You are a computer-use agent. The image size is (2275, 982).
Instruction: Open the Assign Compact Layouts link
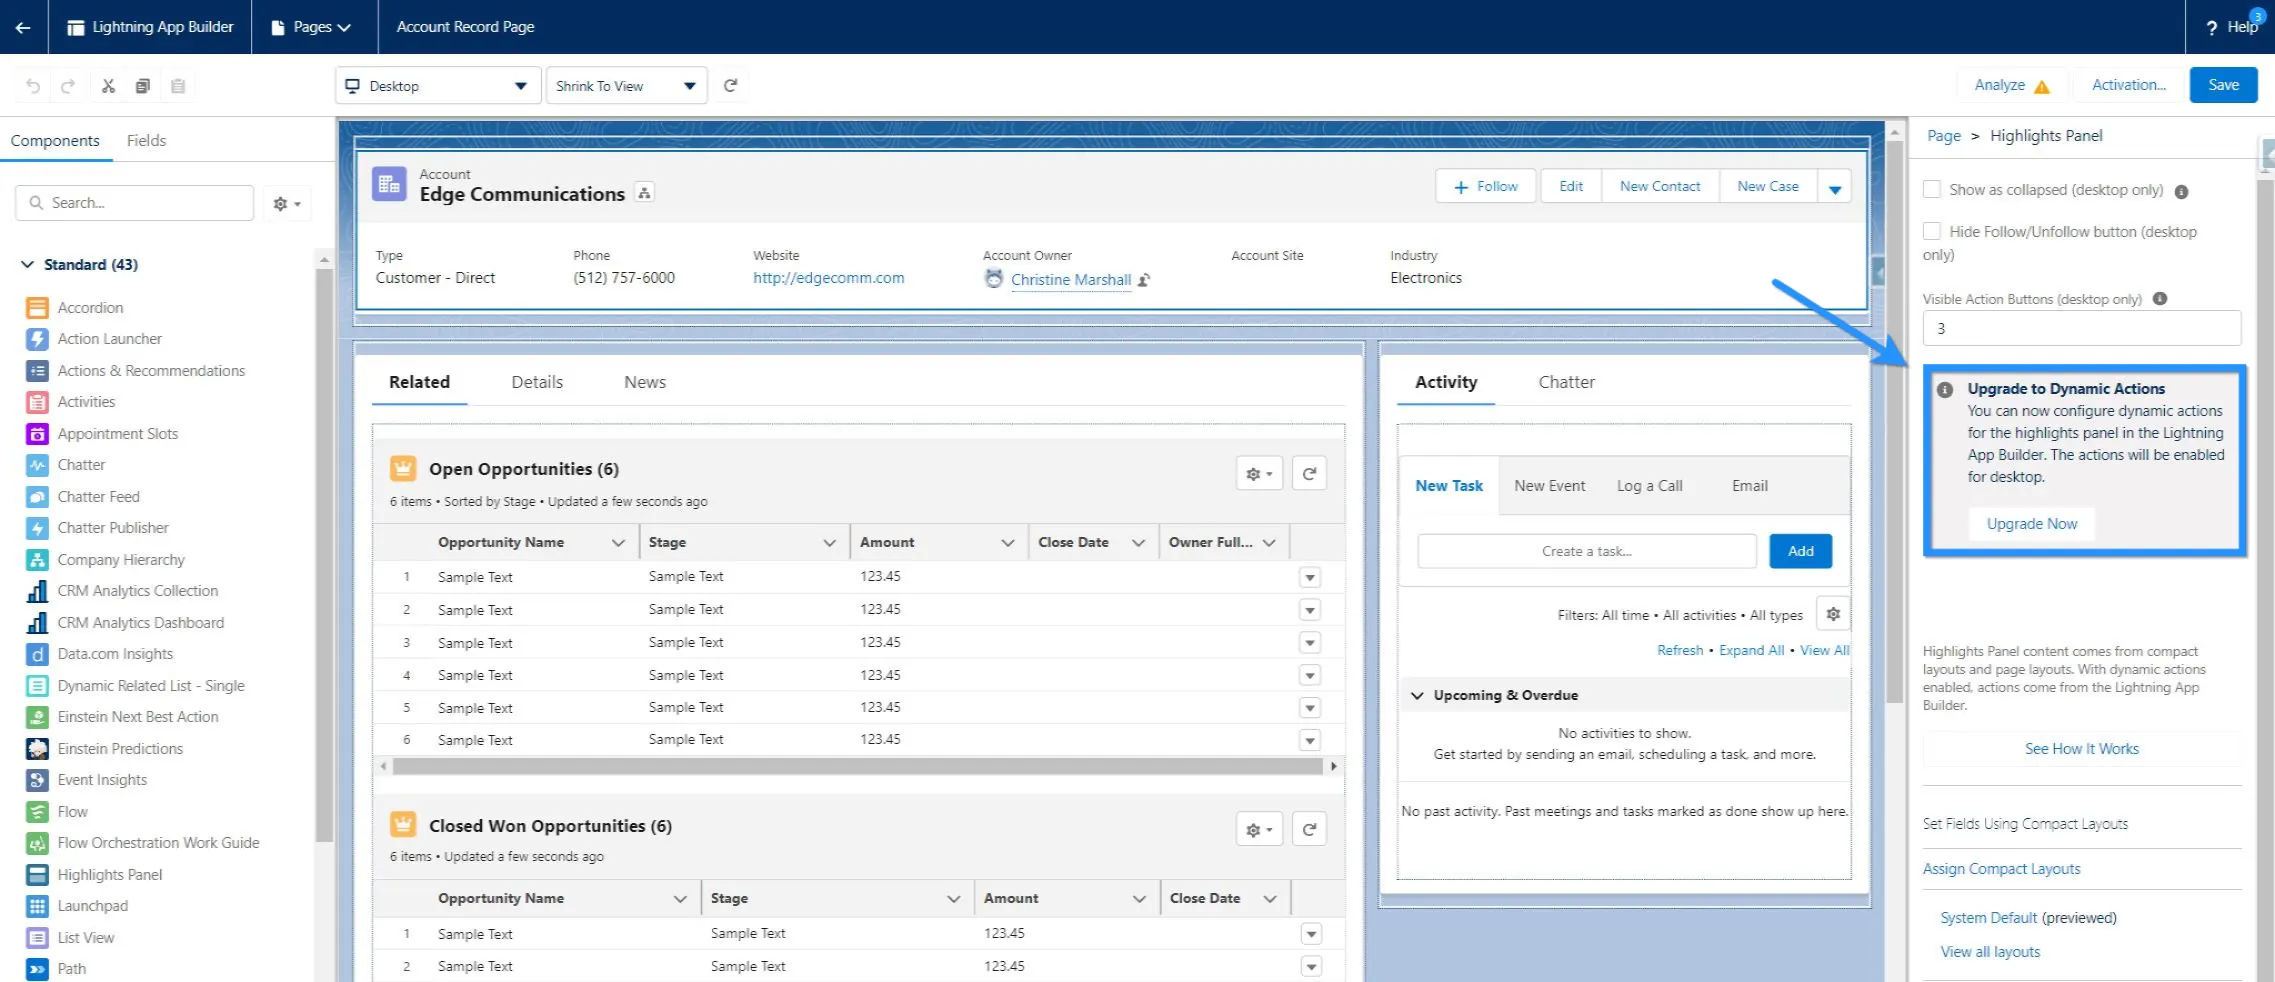(2001, 869)
